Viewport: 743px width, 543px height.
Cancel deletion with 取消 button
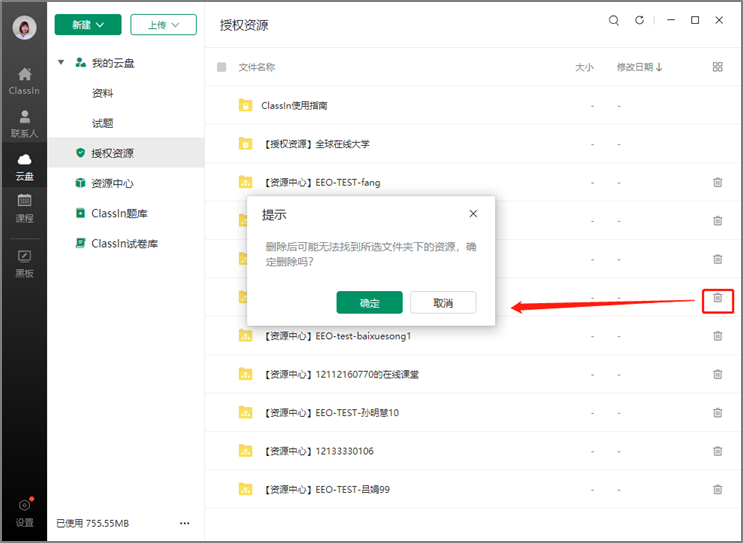(x=443, y=302)
